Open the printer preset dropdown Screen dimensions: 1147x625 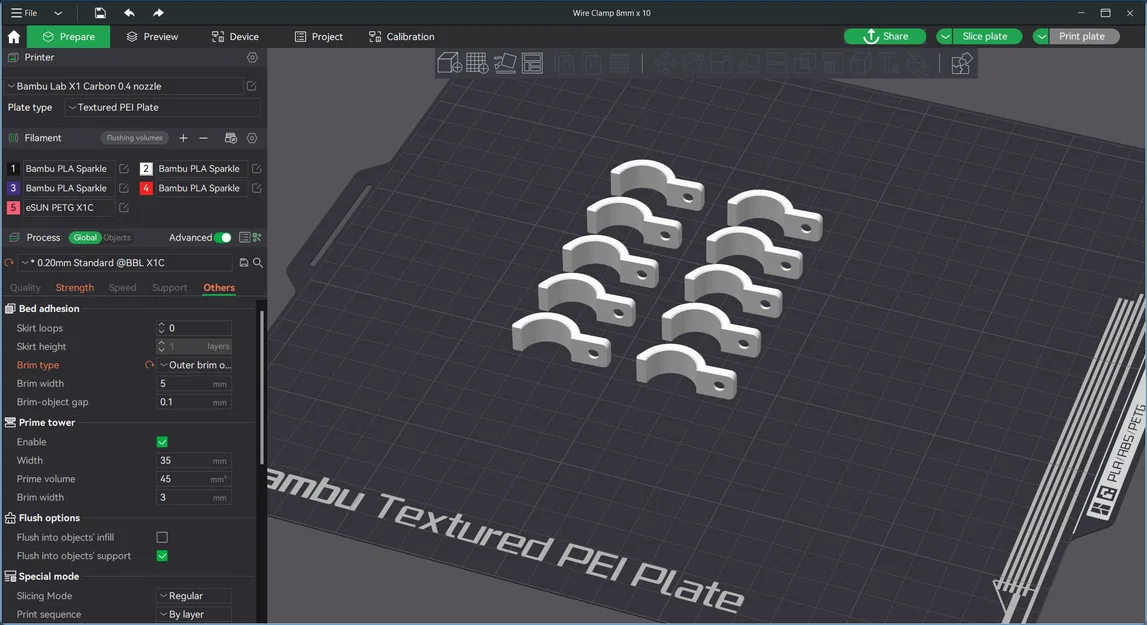pos(124,86)
